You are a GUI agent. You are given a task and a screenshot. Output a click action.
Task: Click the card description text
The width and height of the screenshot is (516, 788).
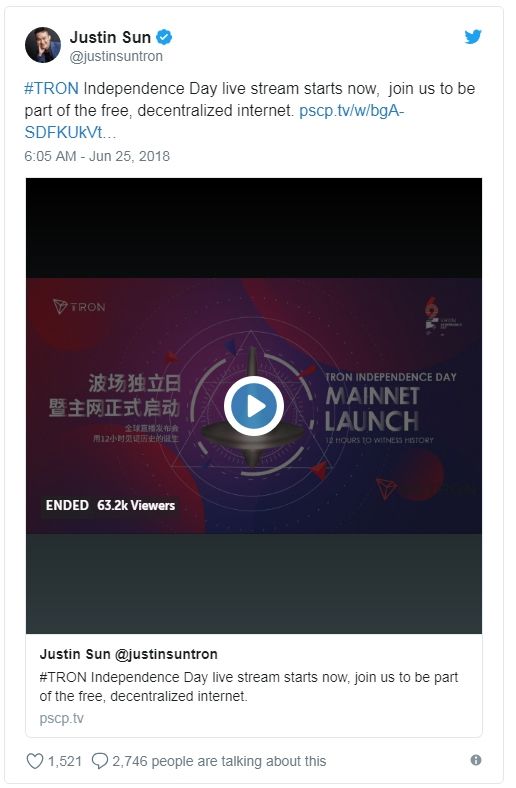pyautogui.click(x=249, y=686)
